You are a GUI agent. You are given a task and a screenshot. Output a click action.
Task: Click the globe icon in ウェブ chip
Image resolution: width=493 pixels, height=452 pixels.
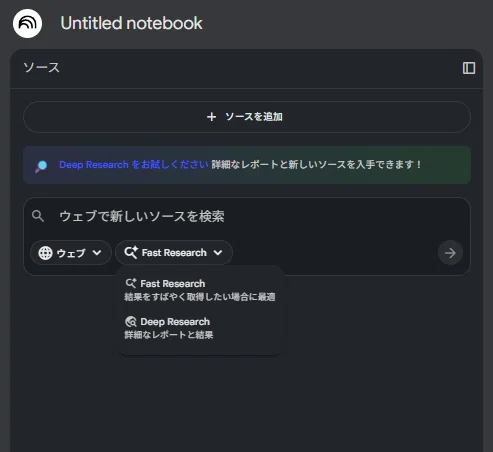45,253
